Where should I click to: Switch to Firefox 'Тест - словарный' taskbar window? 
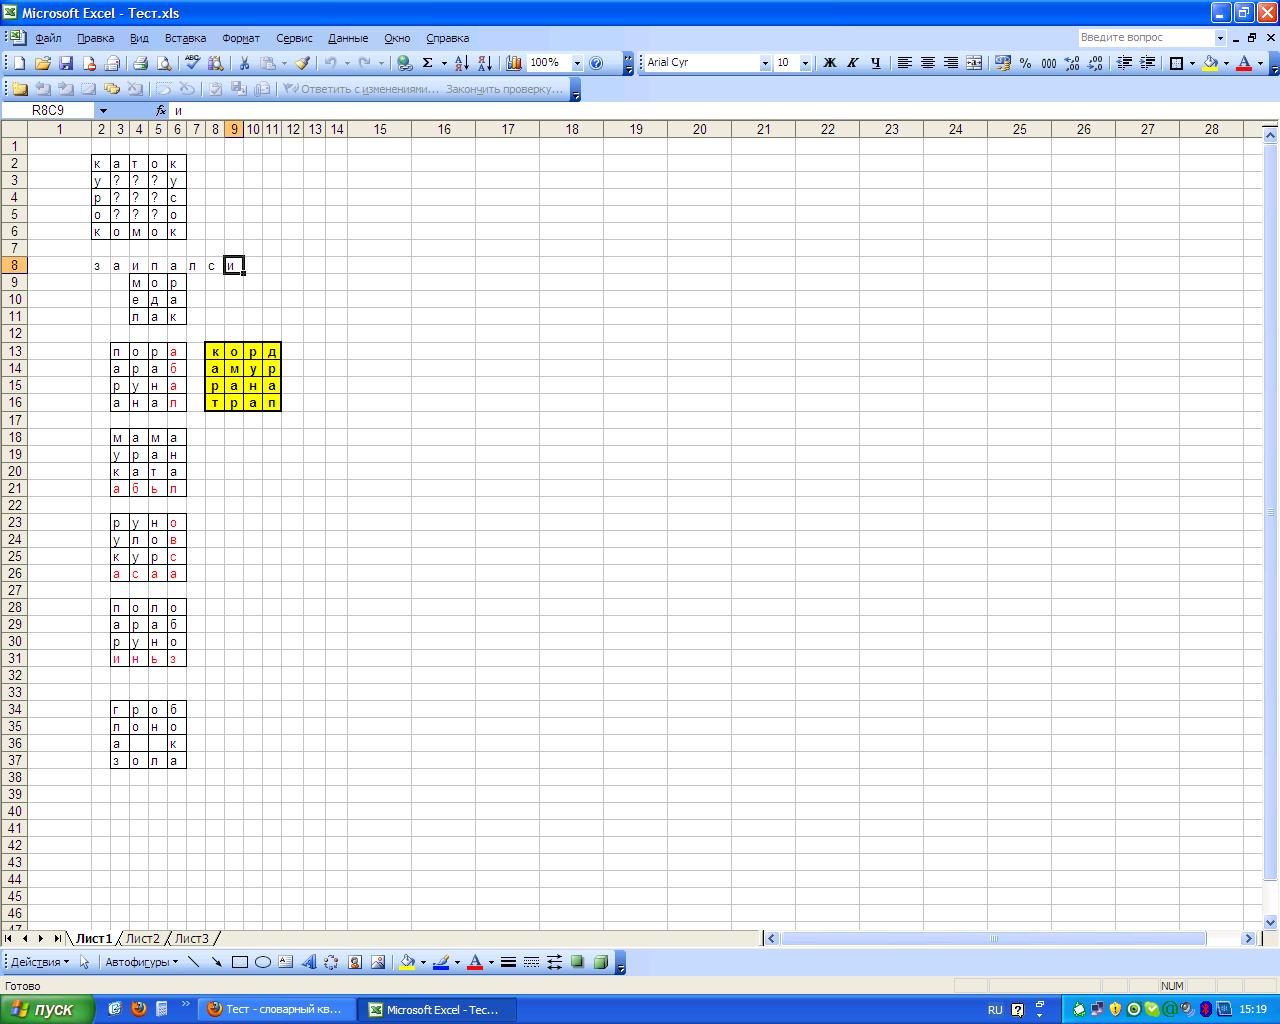click(x=276, y=1009)
